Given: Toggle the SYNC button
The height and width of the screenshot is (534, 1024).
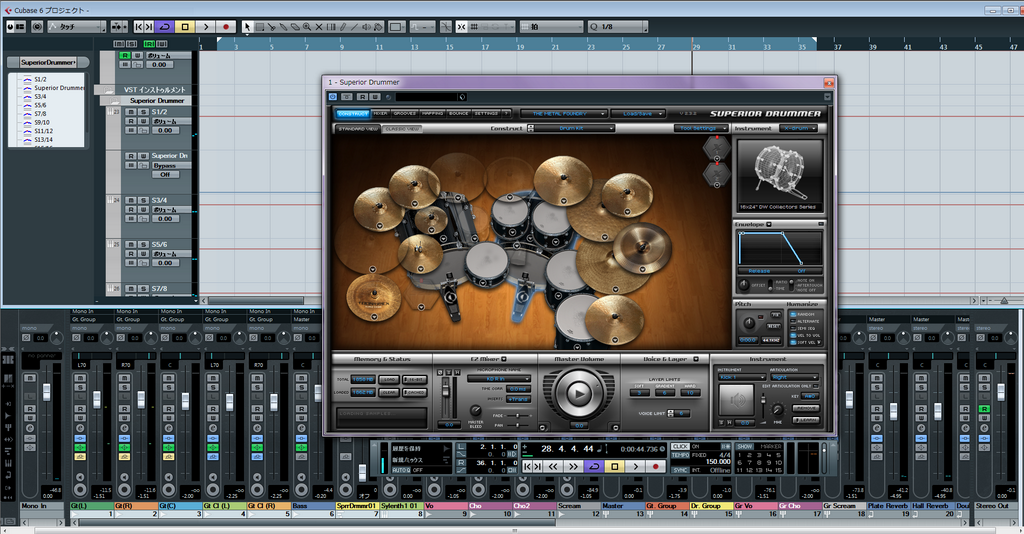Looking at the screenshot, I should pos(680,470).
